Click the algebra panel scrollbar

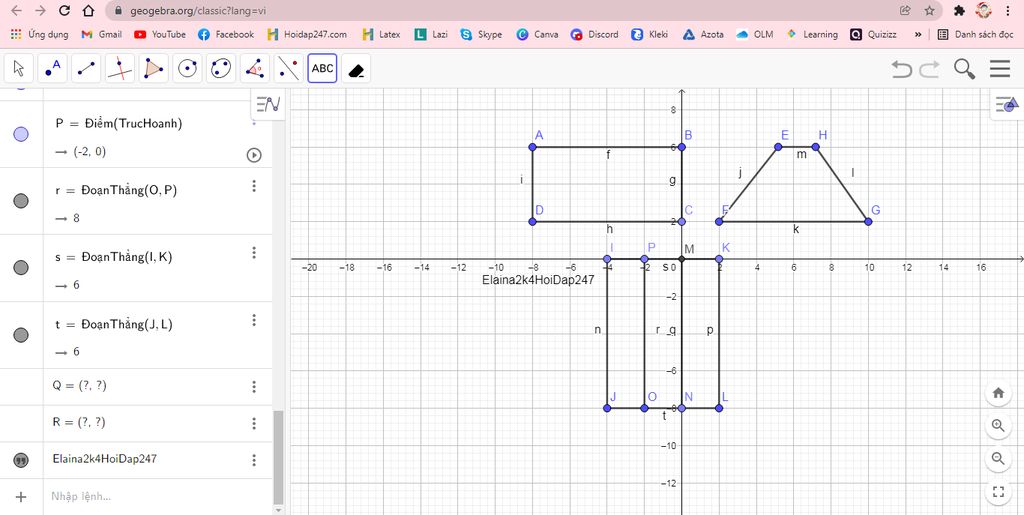[x=279, y=457]
